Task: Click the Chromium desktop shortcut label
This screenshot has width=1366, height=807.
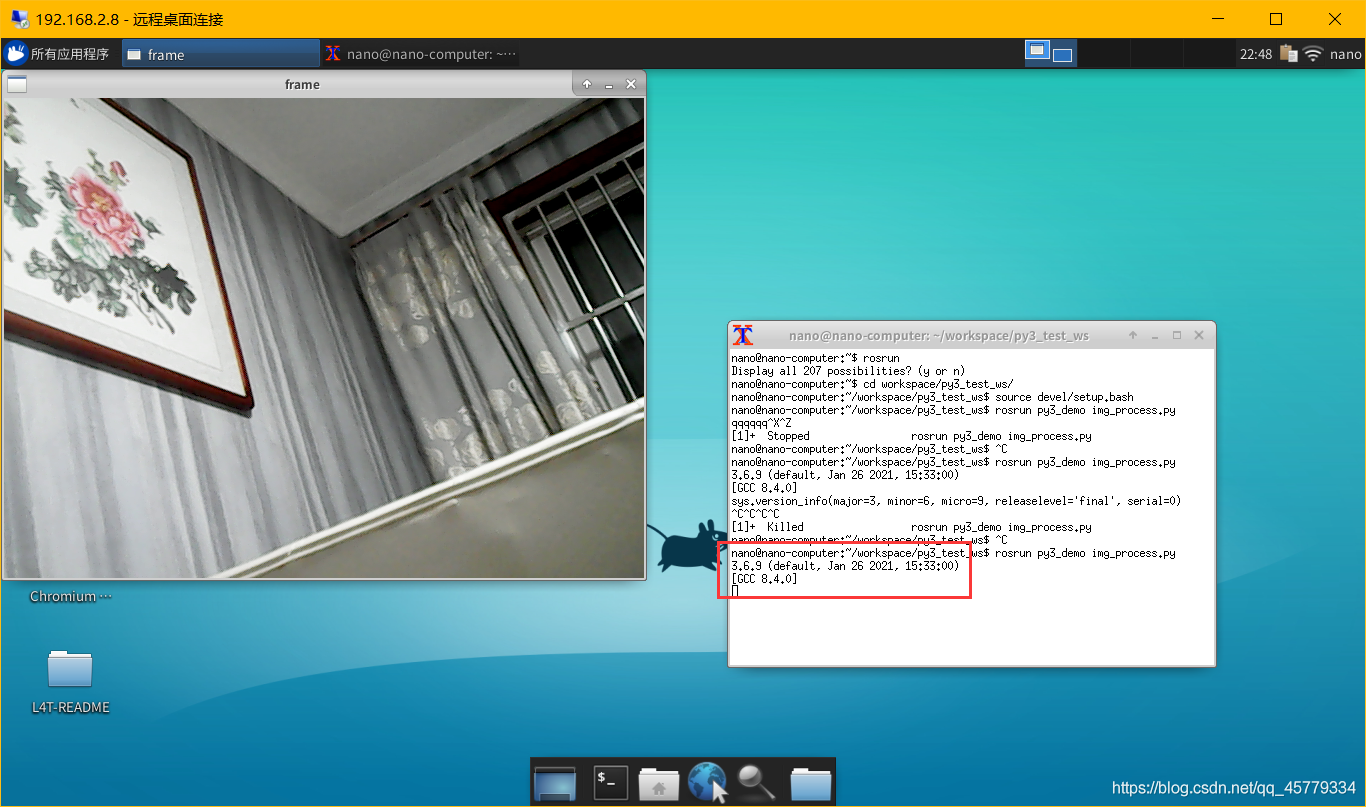Action: pos(70,596)
